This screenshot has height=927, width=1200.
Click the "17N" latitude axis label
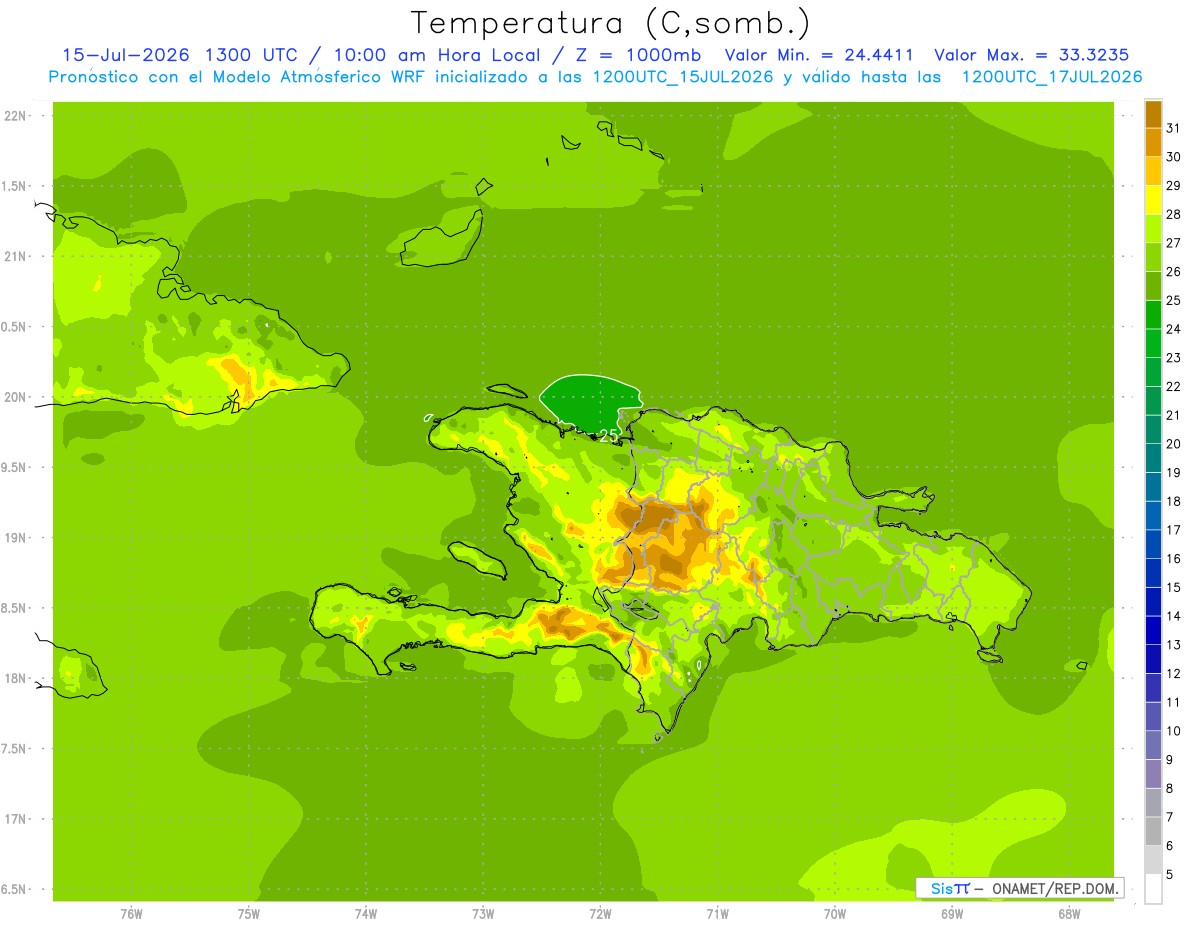point(17,819)
